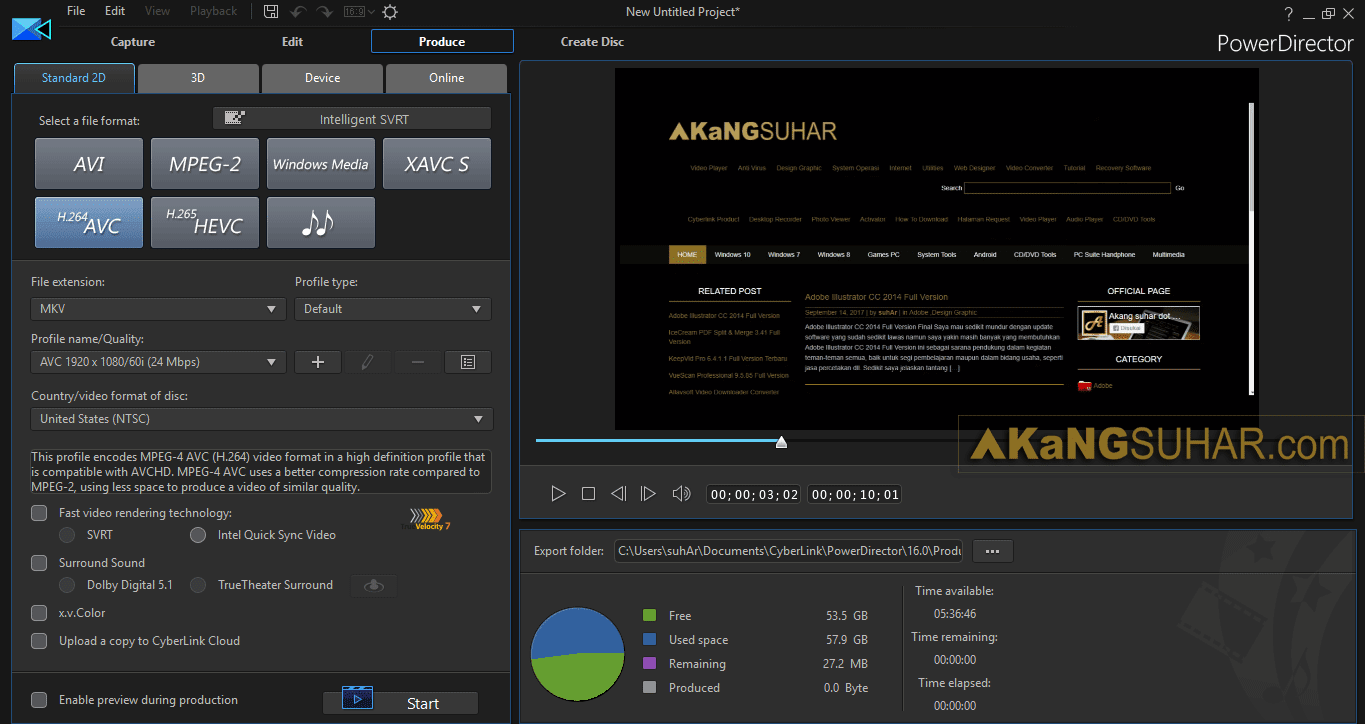The height and width of the screenshot is (724, 1365).
Task: Choose TrueTheater Surround radio option
Action: click(198, 585)
